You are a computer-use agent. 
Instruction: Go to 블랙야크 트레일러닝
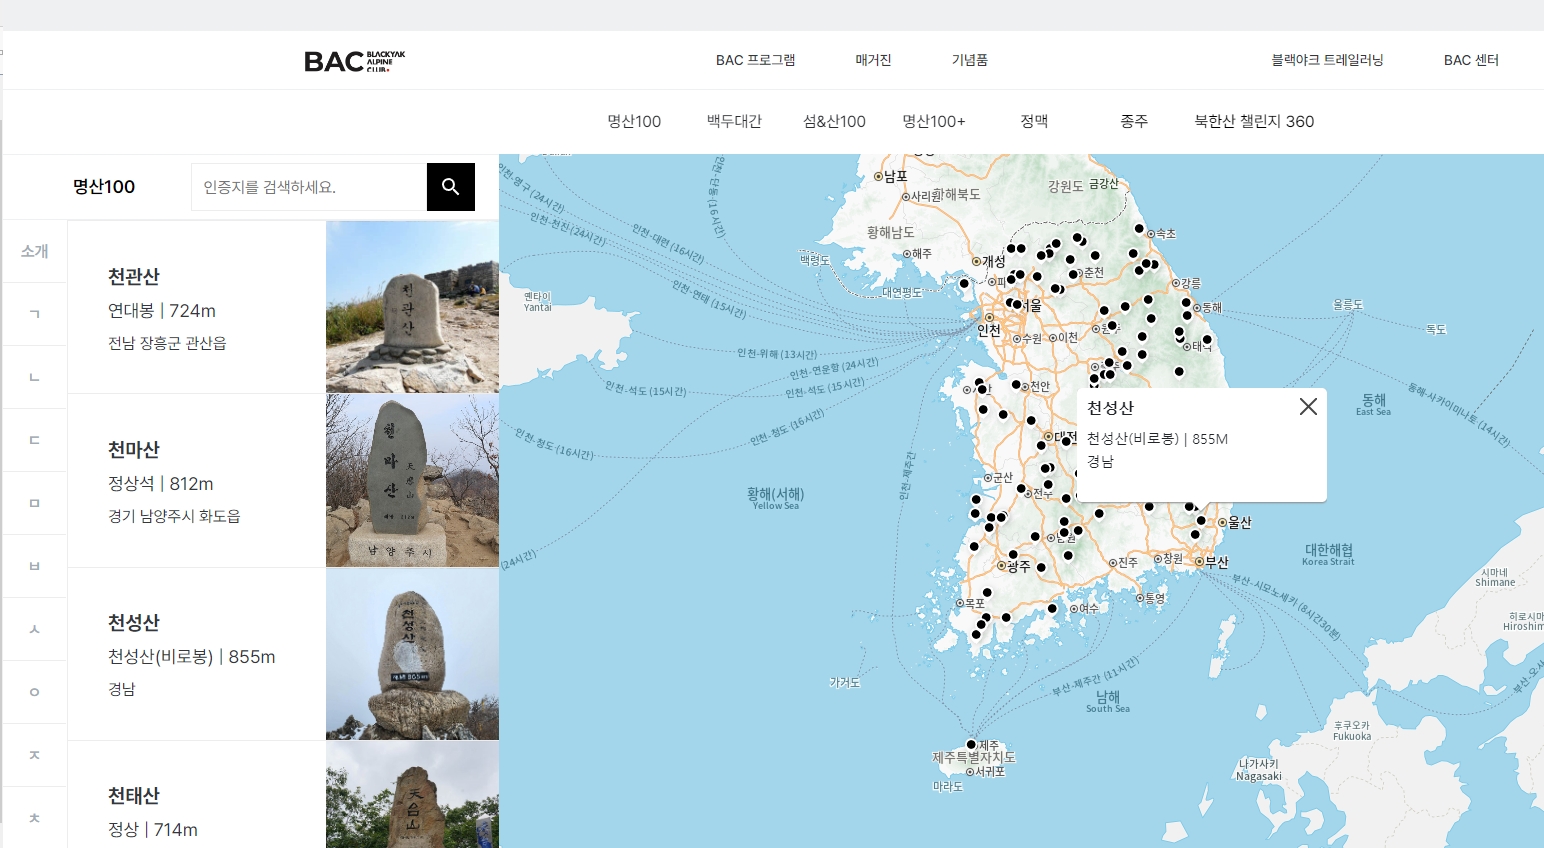(x=1327, y=60)
